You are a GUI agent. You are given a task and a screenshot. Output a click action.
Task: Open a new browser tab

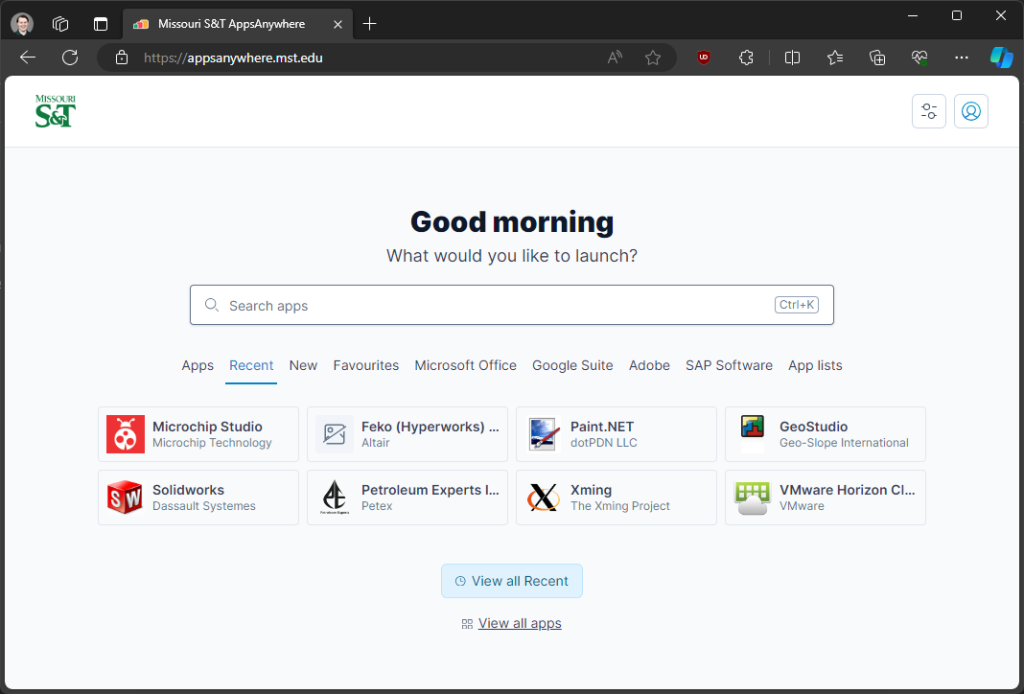pos(370,24)
